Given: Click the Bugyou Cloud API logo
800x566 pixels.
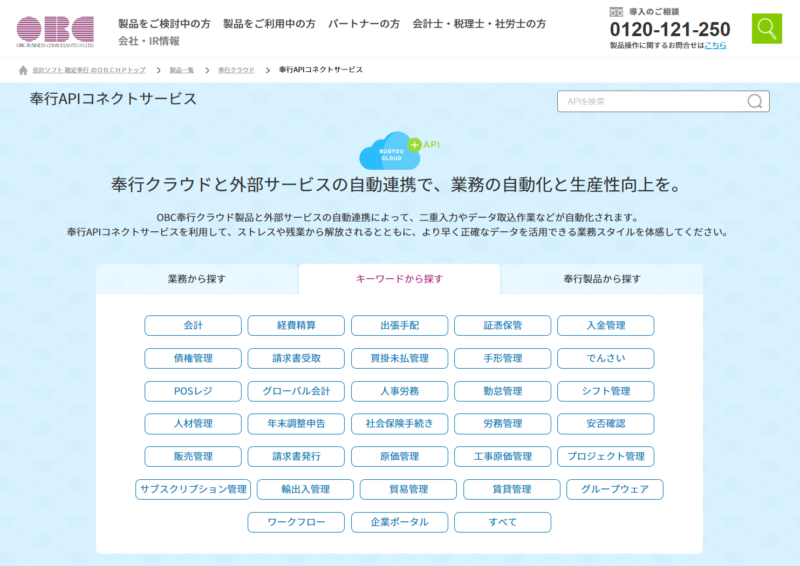Looking at the screenshot, I should tap(399, 151).
